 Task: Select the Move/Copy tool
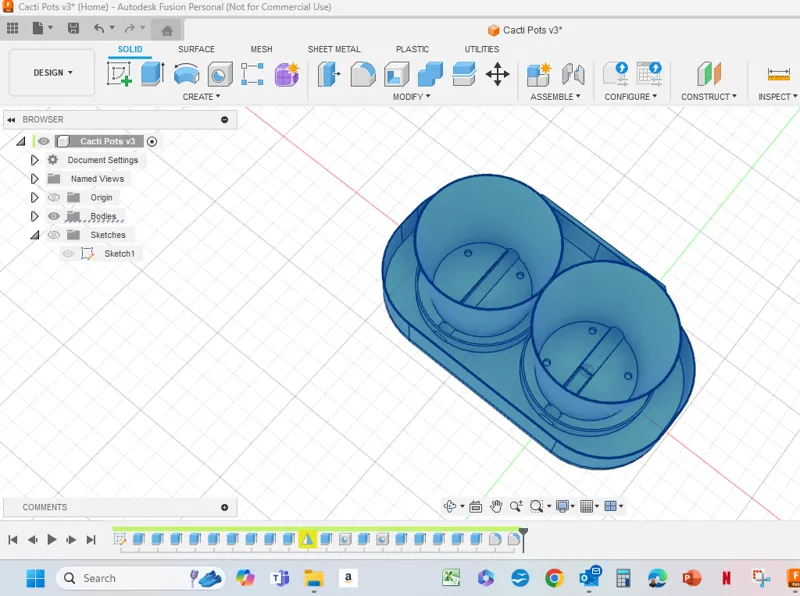(497, 74)
